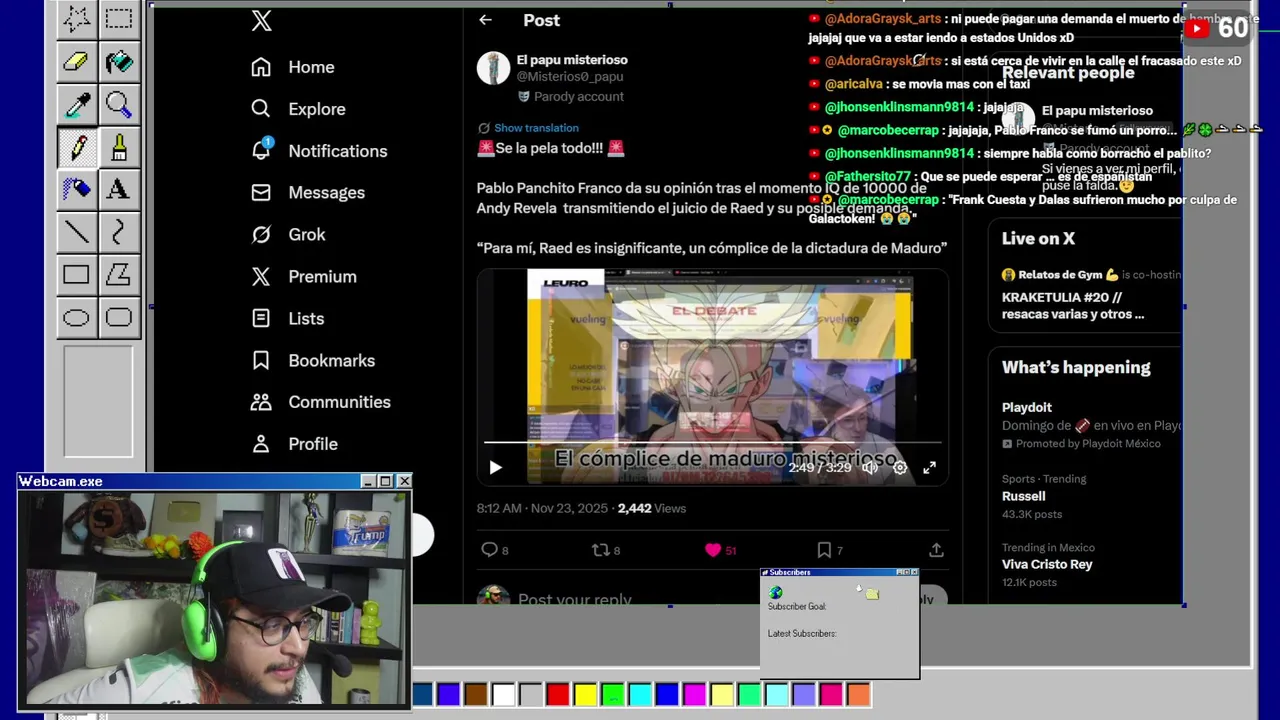Click the Post your reply field

(575, 599)
